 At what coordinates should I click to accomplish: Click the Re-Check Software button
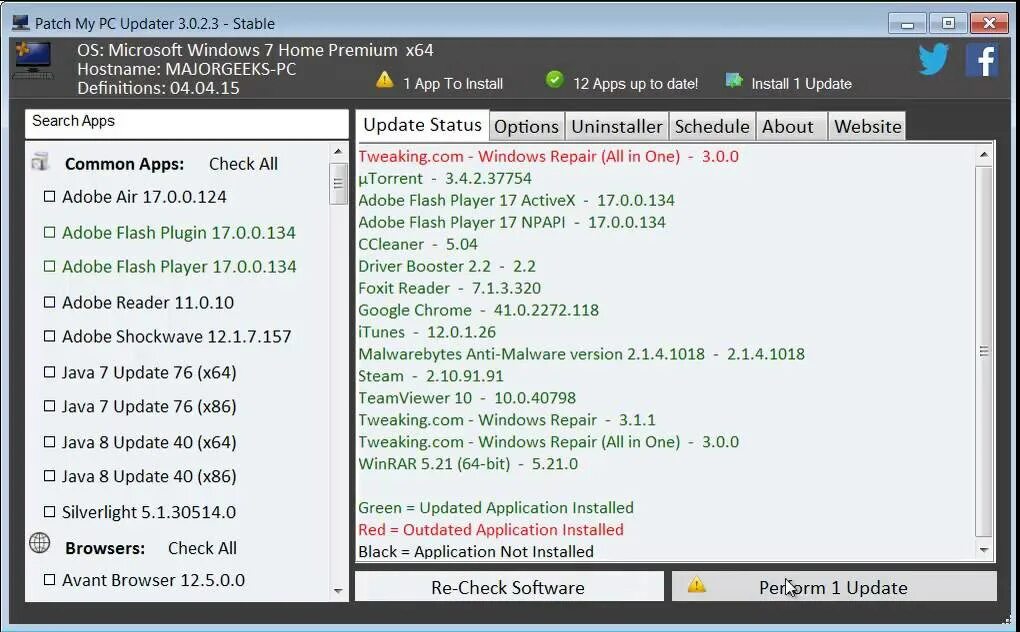click(x=509, y=587)
